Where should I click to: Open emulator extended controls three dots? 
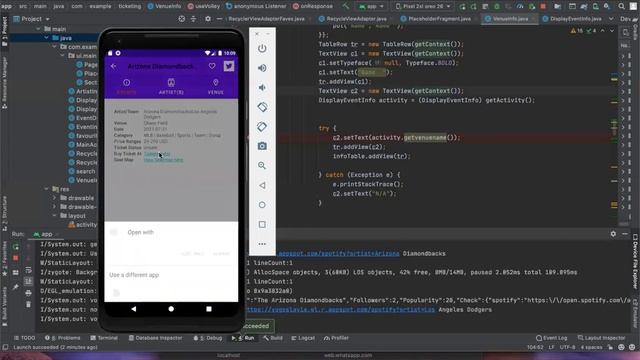[262, 244]
